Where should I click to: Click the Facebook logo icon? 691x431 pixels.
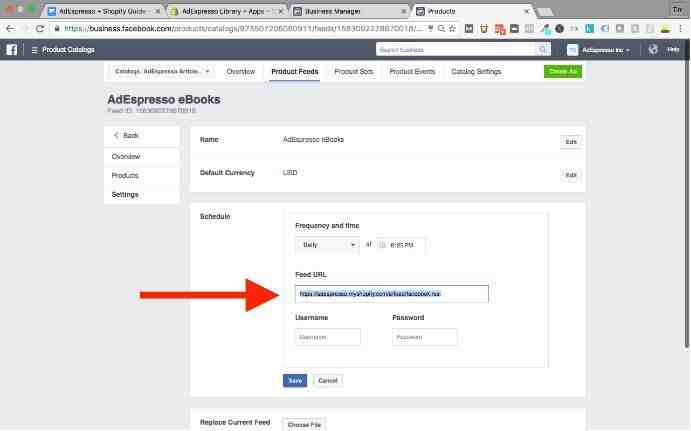click(12, 50)
